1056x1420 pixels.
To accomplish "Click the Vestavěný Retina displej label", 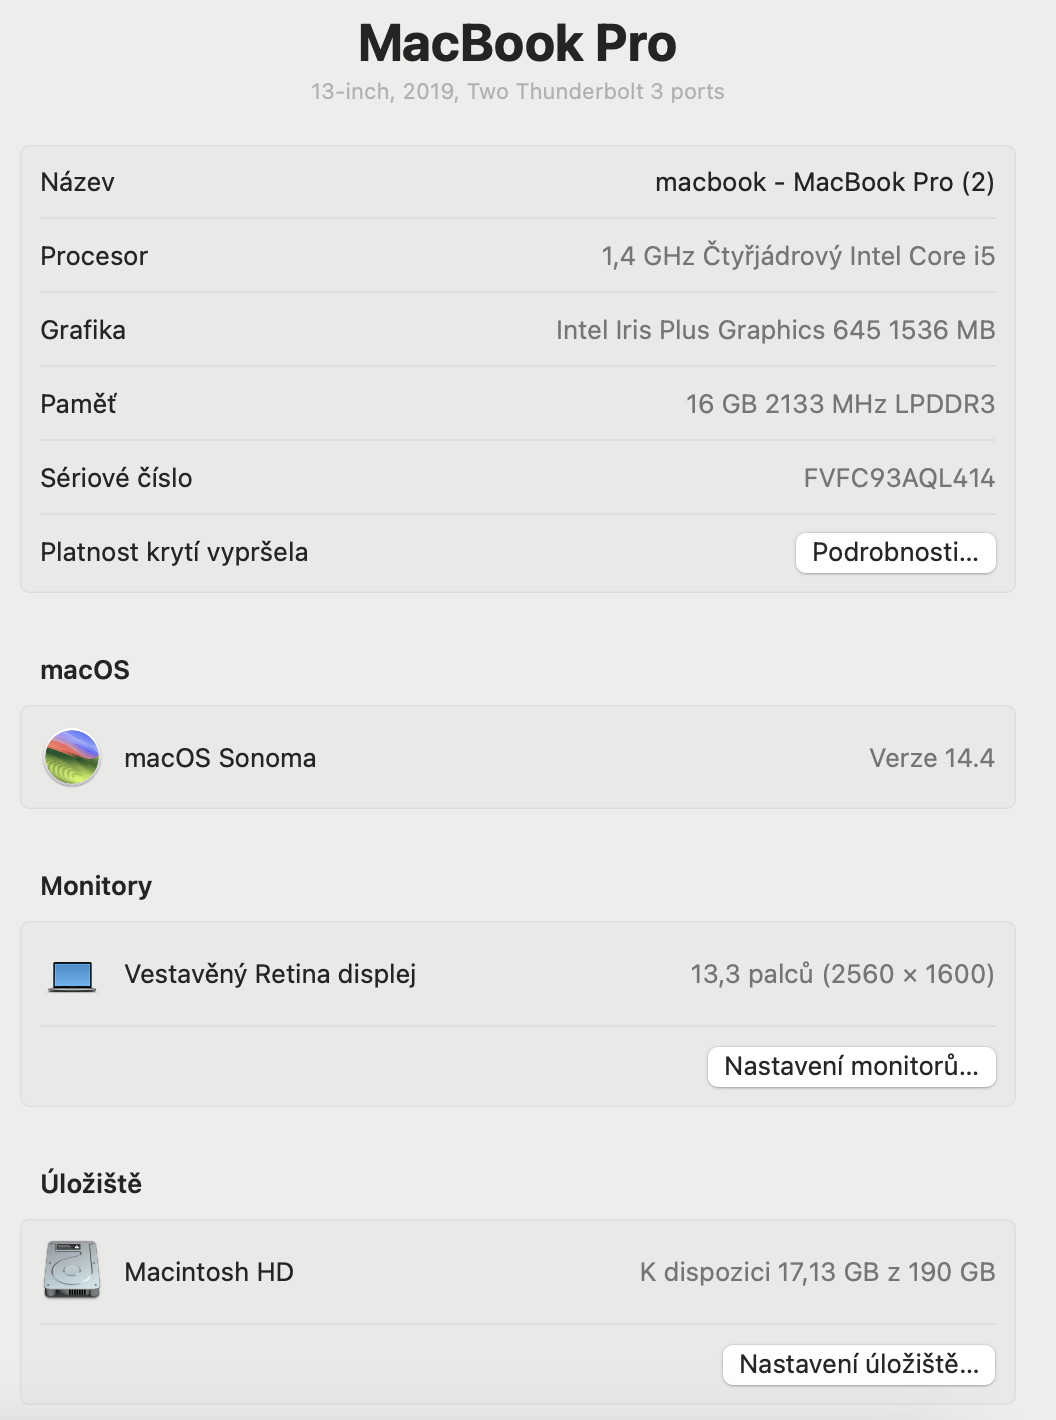I will 270,974.
